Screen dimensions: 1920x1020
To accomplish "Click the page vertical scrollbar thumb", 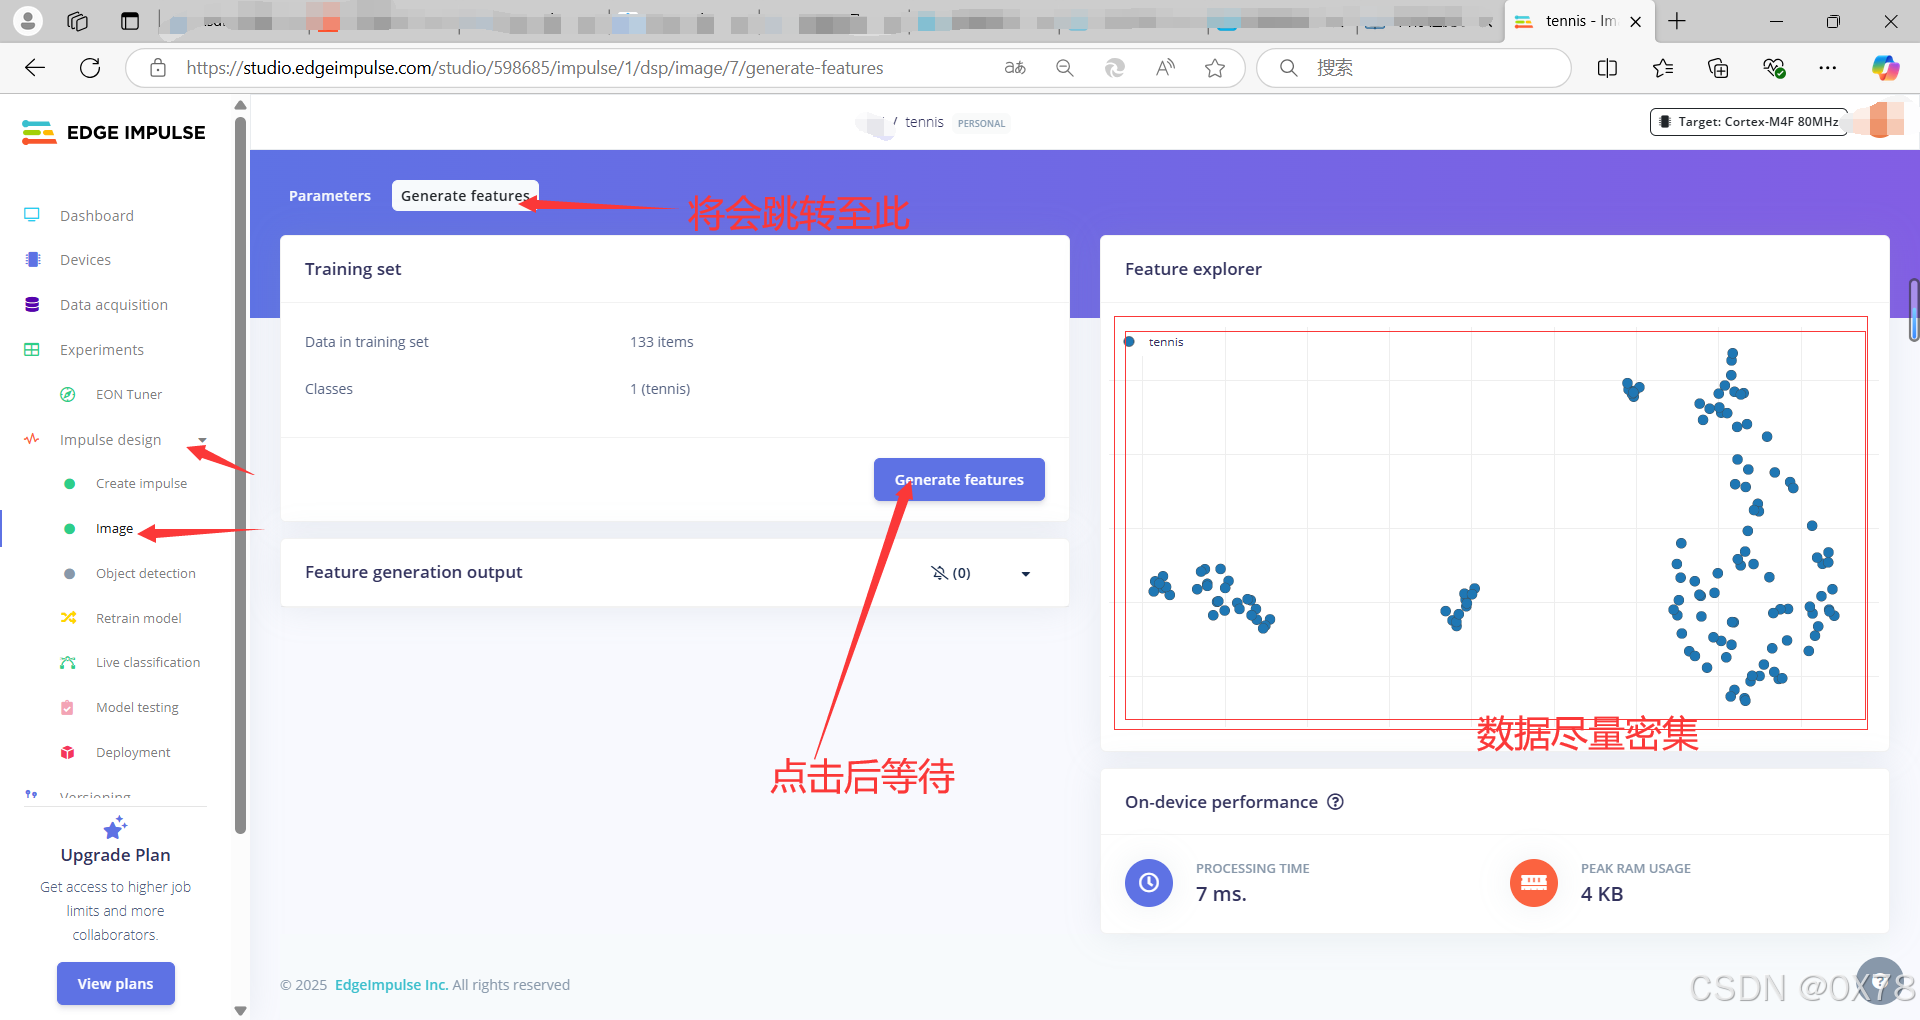I will 1914,310.
